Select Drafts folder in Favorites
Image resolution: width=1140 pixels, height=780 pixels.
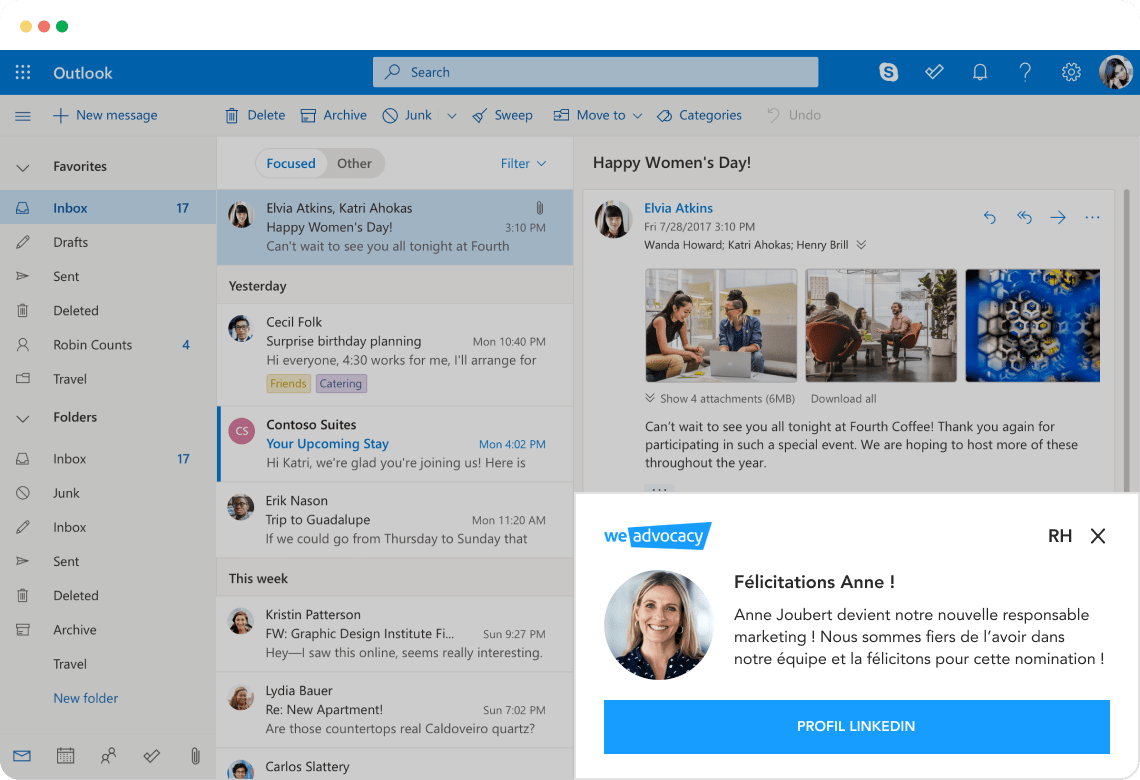[70, 242]
